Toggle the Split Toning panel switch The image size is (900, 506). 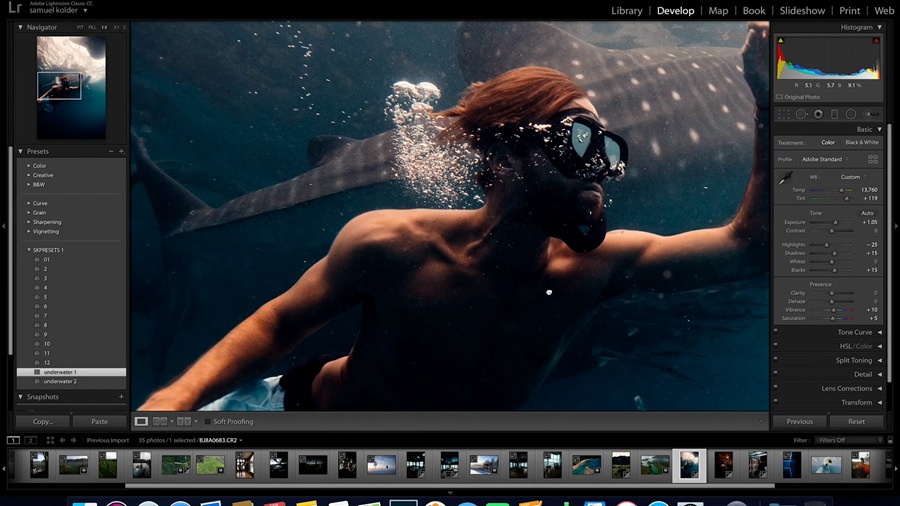tap(775, 359)
